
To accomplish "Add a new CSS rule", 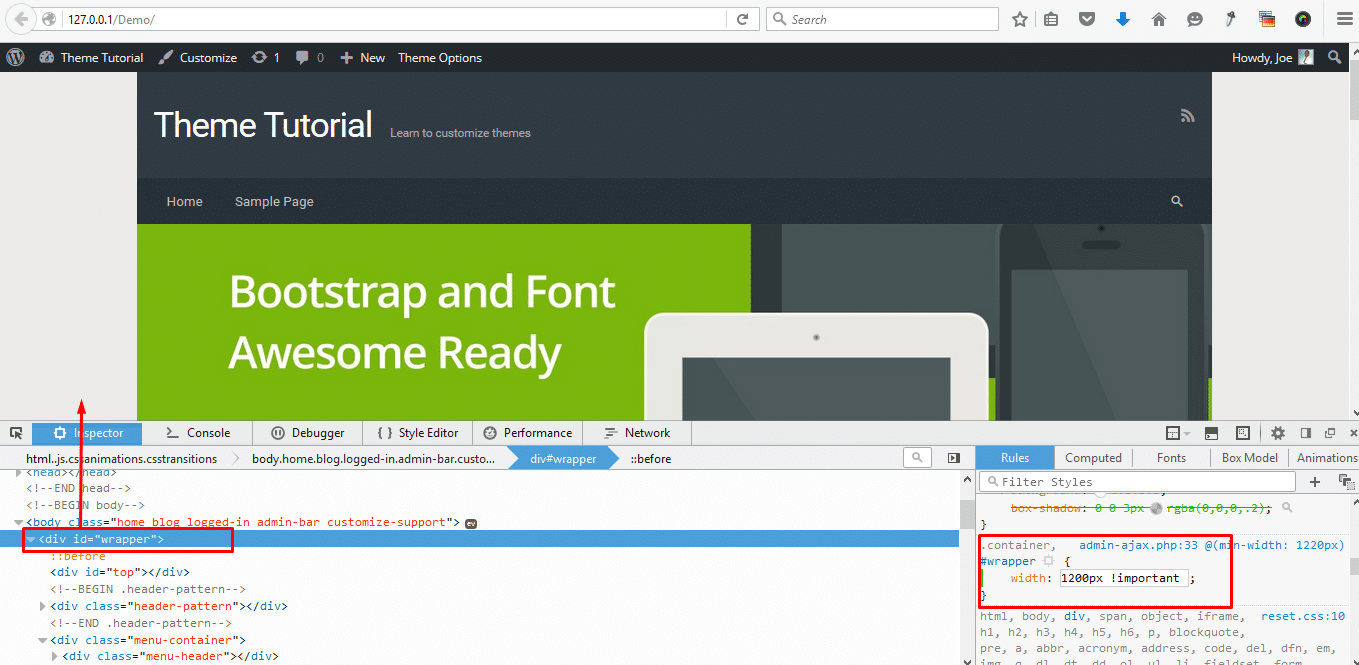I will [1315, 482].
